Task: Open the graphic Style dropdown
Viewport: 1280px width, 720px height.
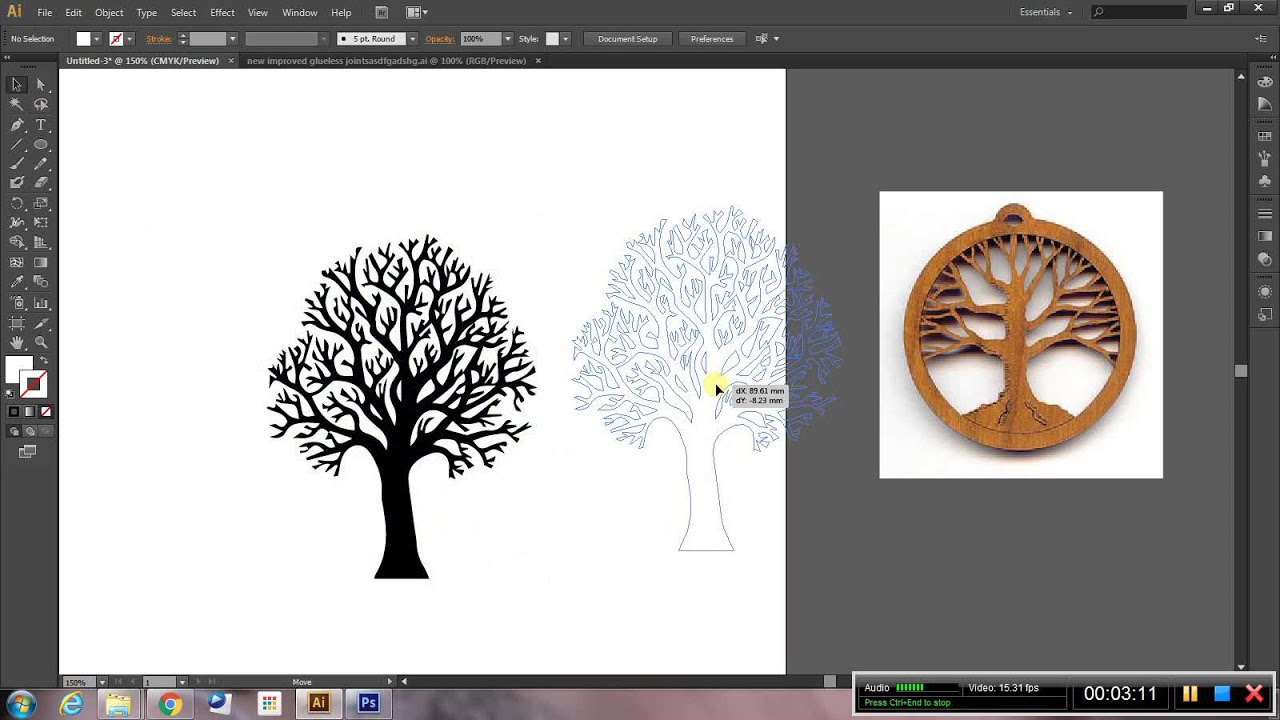Action: [x=566, y=39]
